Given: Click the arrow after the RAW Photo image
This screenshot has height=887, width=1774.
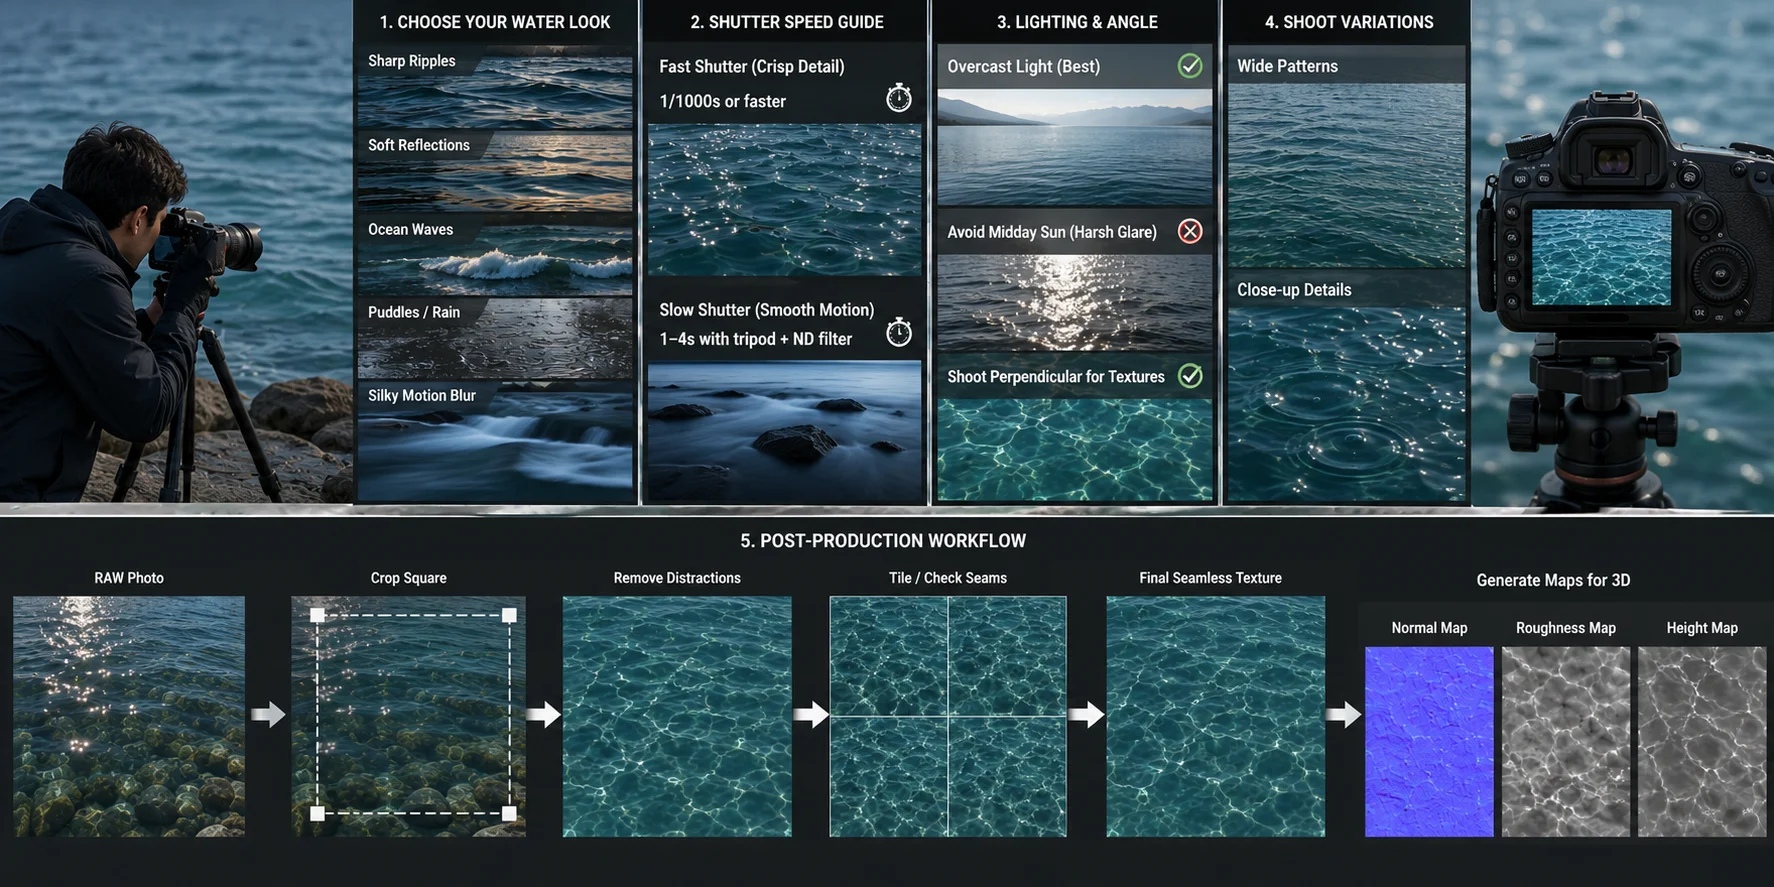Looking at the screenshot, I should (268, 715).
